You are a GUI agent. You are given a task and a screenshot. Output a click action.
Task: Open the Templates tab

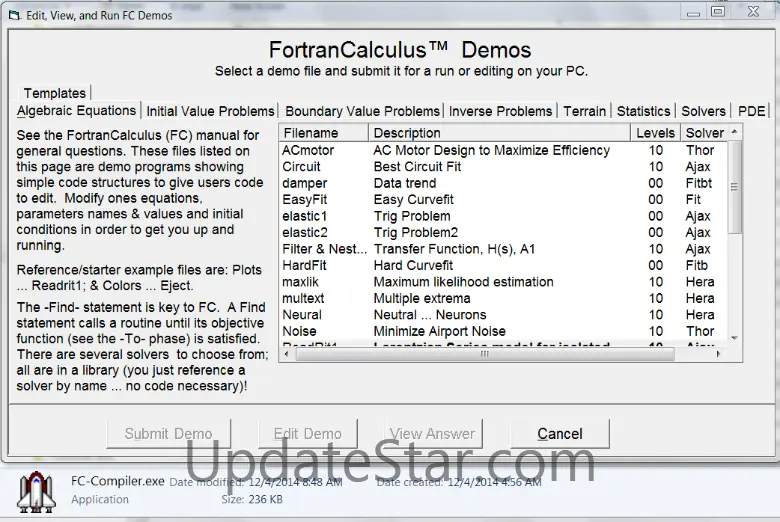[x=55, y=93]
